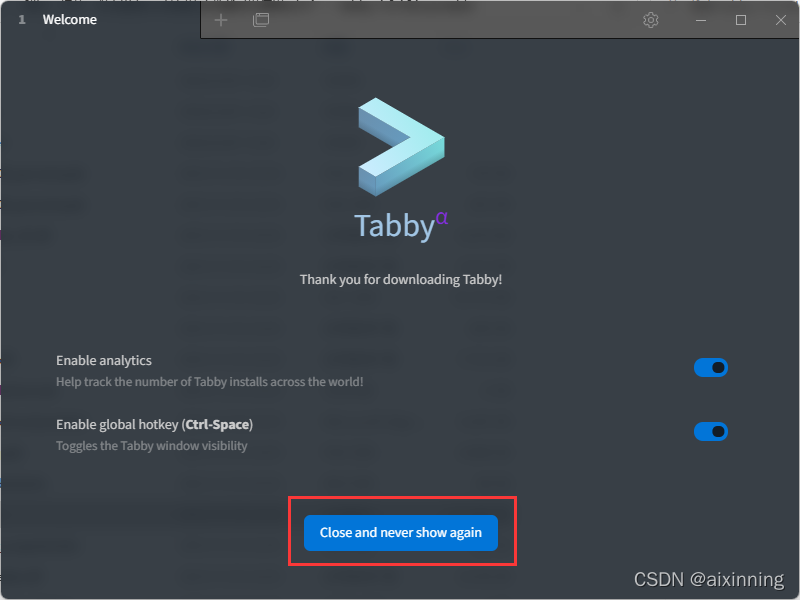Image resolution: width=800 pixels, height=600 pixels.
Task: Click the Tabby title text under logo
Action: (x=394, y=226)
